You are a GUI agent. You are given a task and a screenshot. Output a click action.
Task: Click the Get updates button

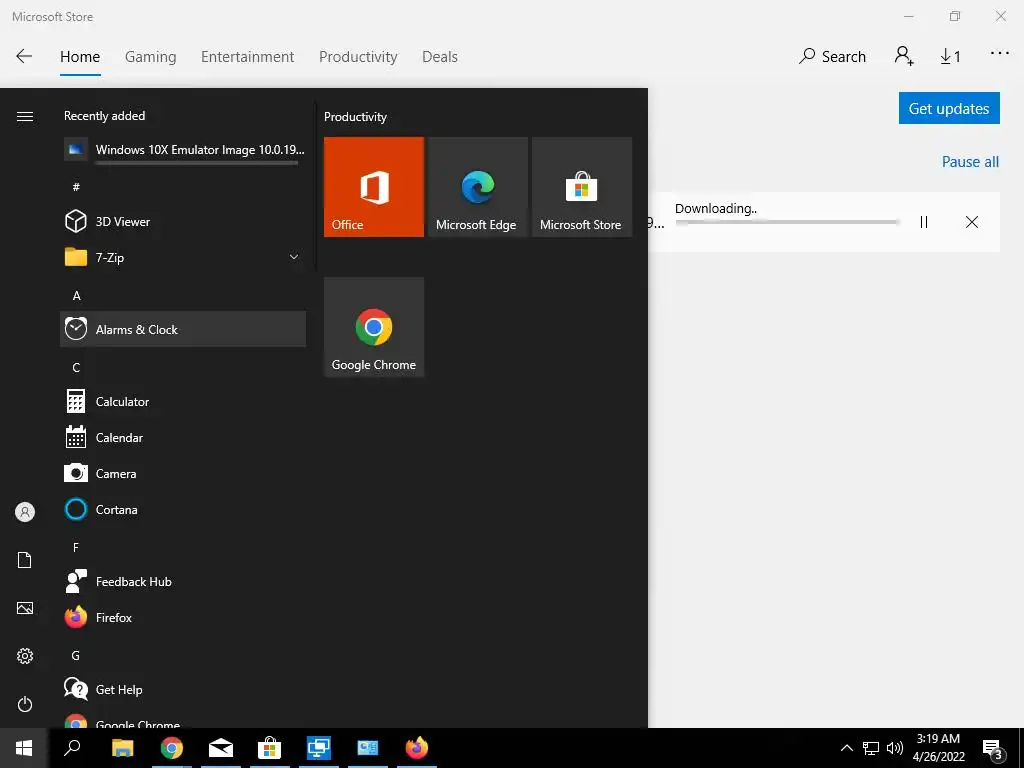[x=949, y=108]
